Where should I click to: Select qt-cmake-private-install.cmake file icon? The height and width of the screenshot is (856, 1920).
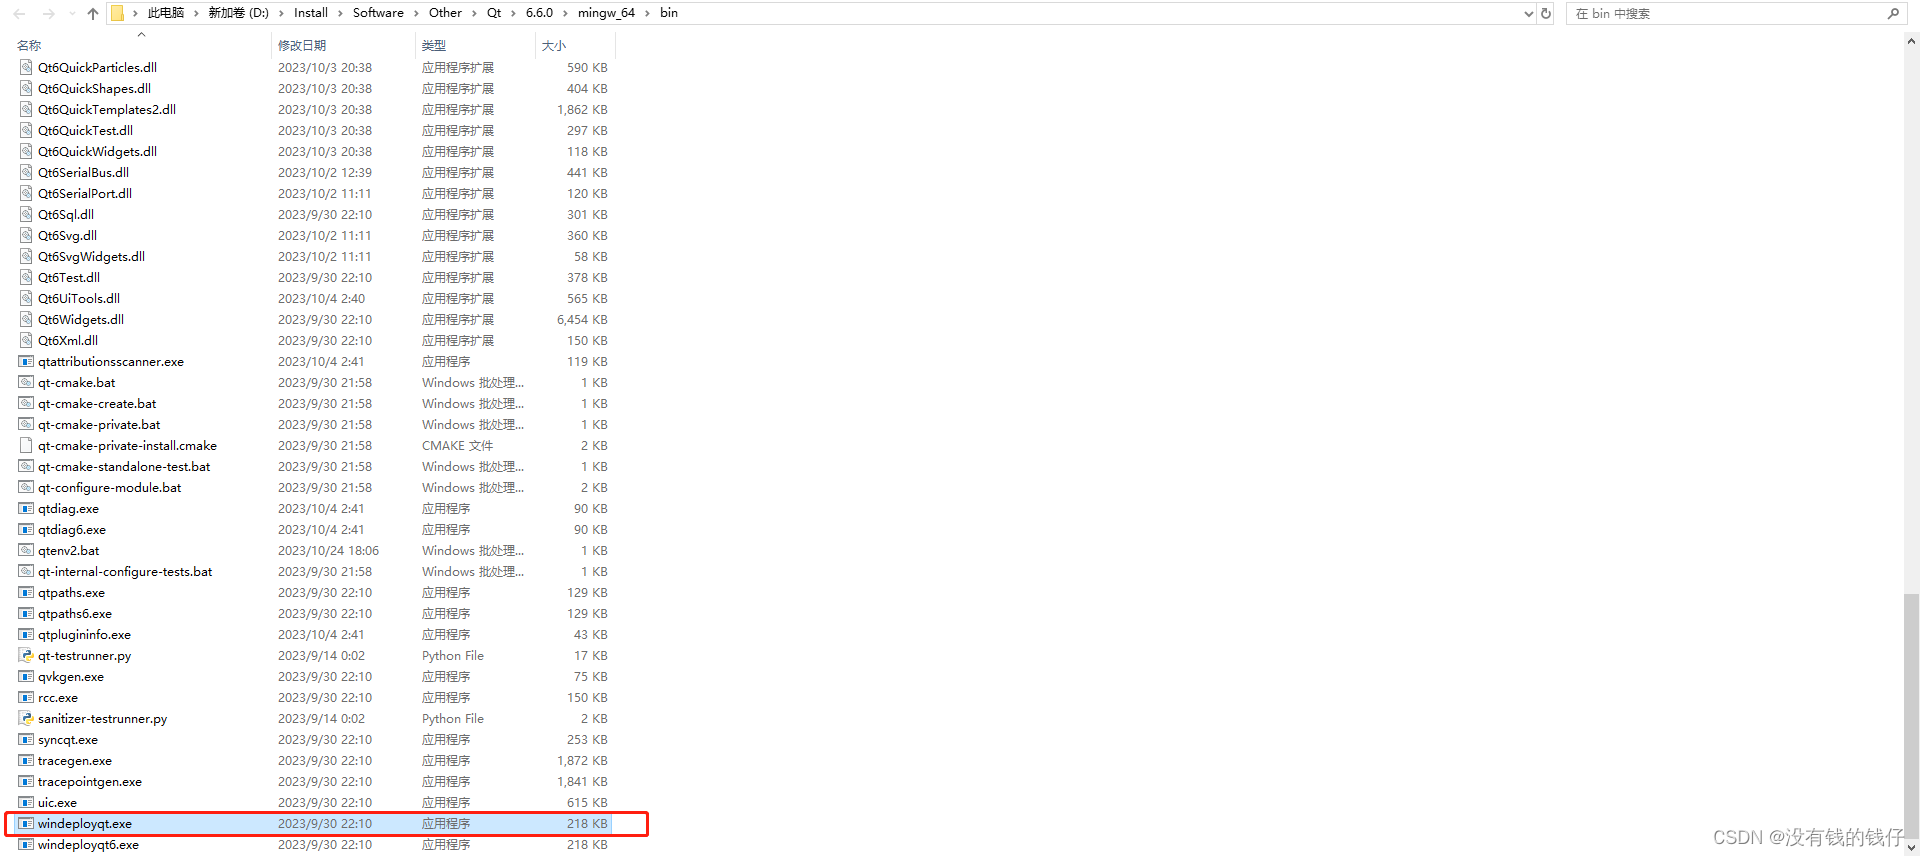(x=26, y=445)
